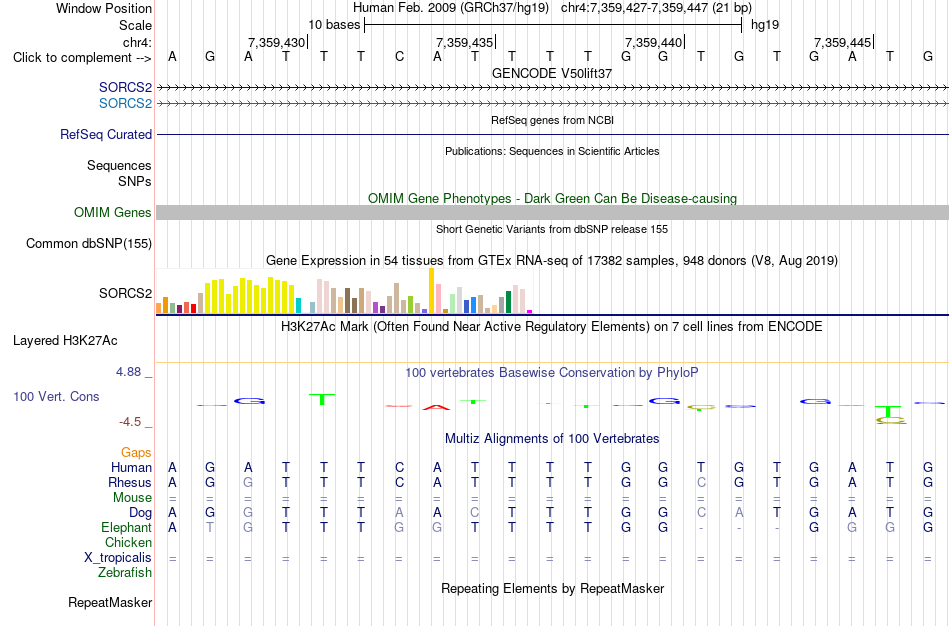Click the 'RefSeq genes from NCBI' title

[552, 120]
